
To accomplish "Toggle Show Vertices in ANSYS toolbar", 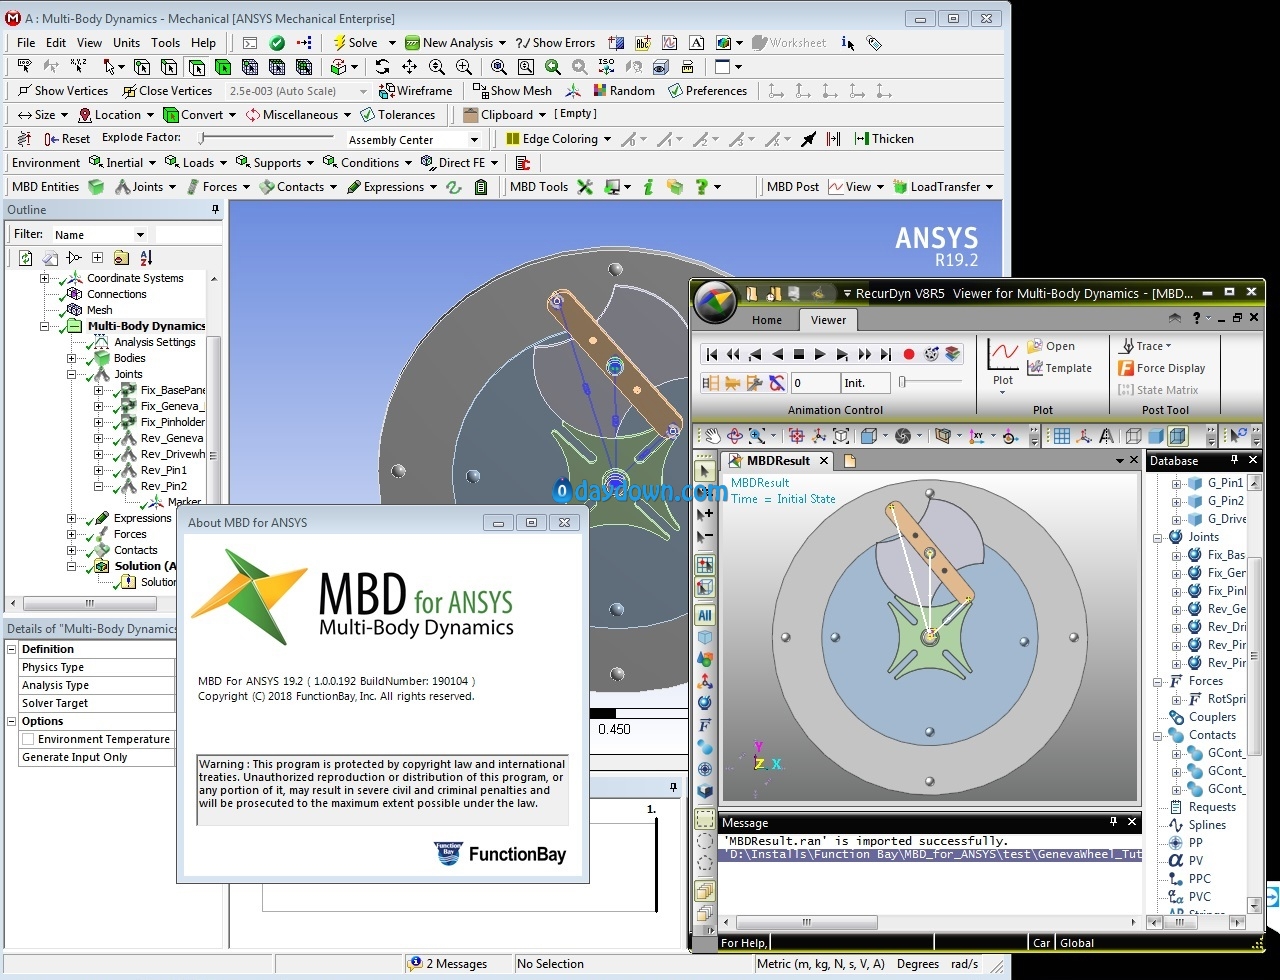I will [x=62, y=91].
